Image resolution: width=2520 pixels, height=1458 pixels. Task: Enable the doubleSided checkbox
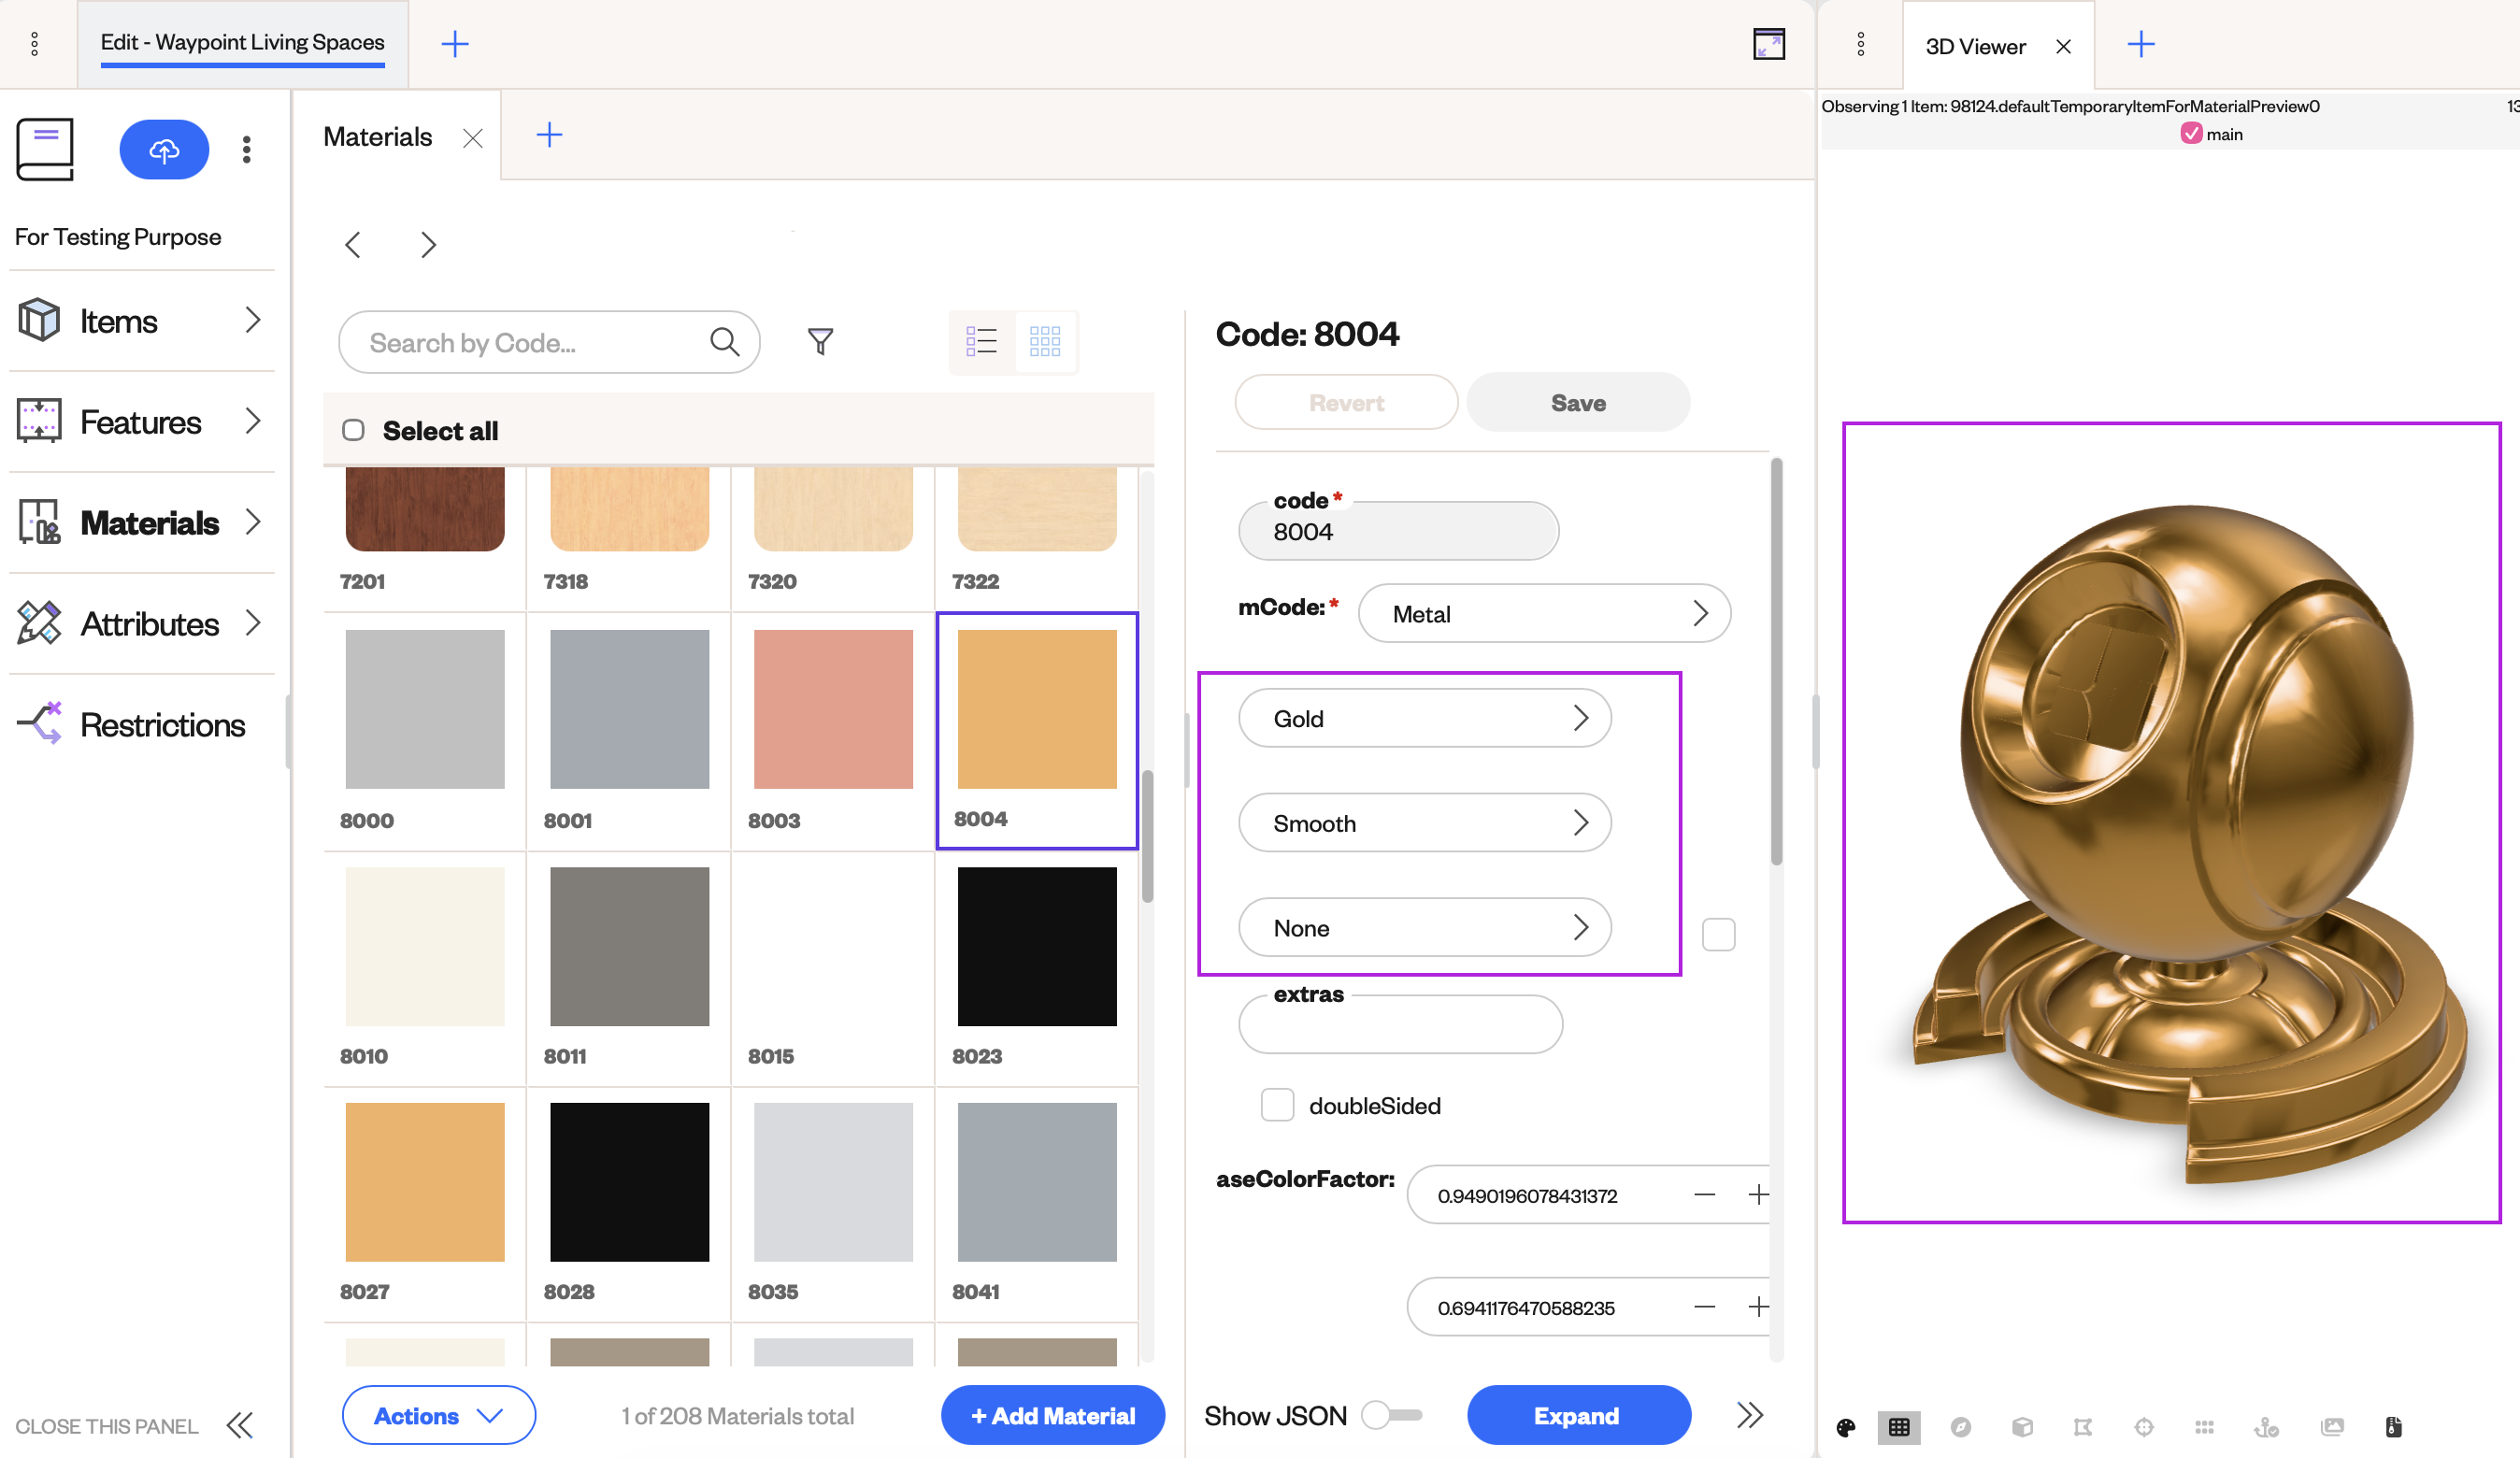point(1277,1105)
